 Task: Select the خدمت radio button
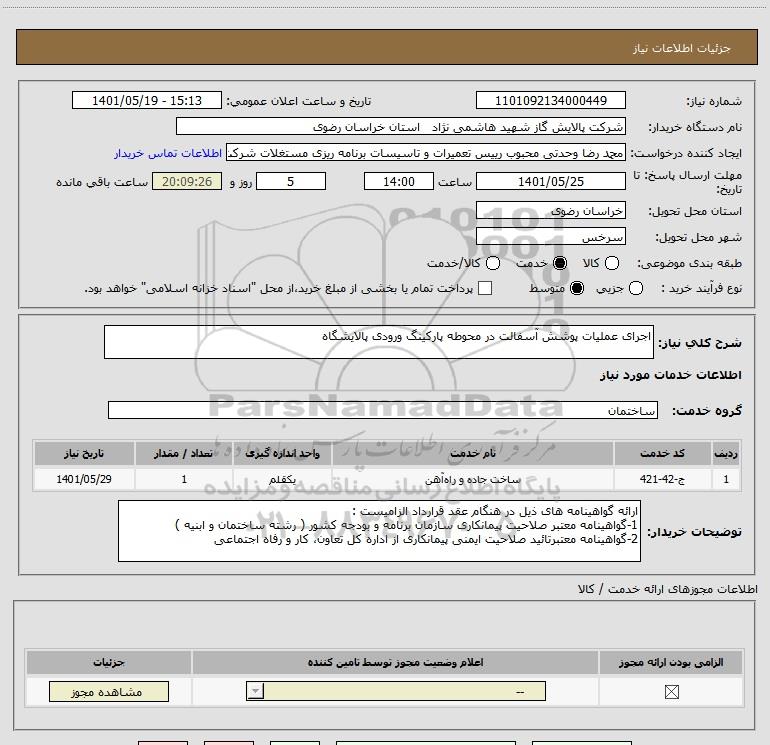click(x=560, y=263)
